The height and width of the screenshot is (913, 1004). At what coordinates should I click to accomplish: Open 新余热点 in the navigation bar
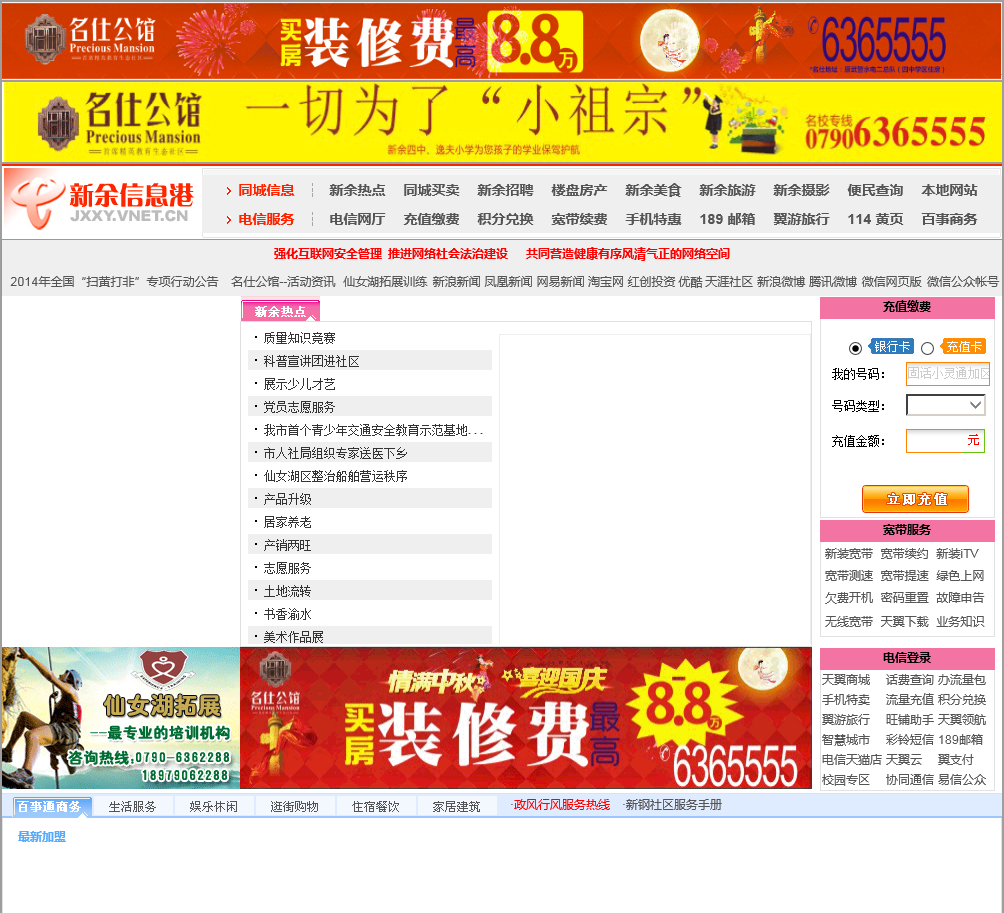coord(357,190)
